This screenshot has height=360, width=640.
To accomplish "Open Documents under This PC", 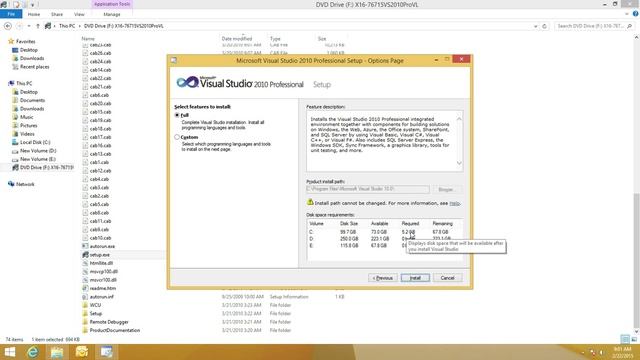I will pos(32,100).
